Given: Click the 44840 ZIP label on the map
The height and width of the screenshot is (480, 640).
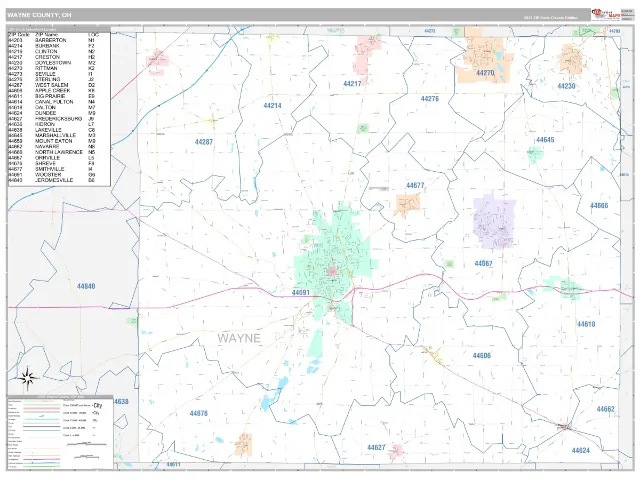Looking at the screenshot, I should tap(86, 287).
